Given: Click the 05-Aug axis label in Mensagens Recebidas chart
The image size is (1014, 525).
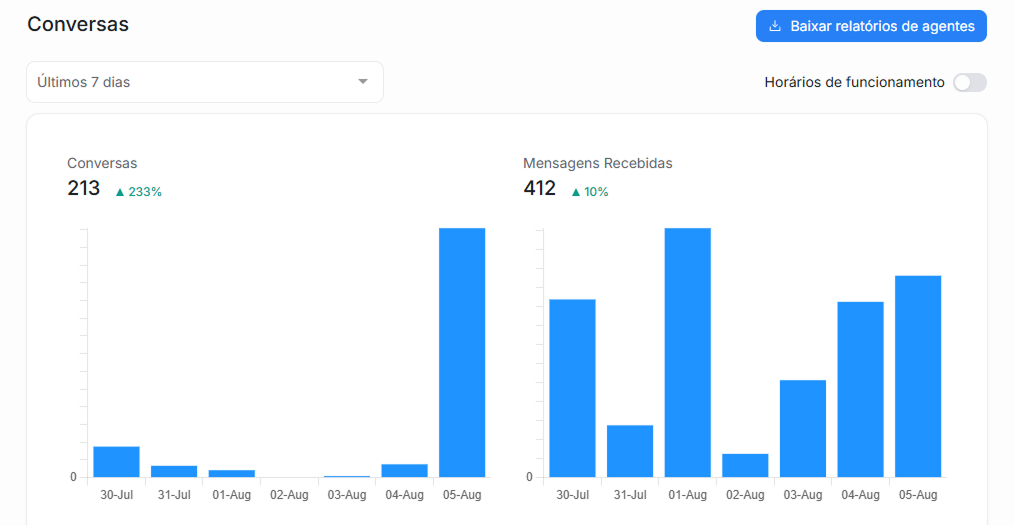Looking at the screenshot, I should [918, 495].
